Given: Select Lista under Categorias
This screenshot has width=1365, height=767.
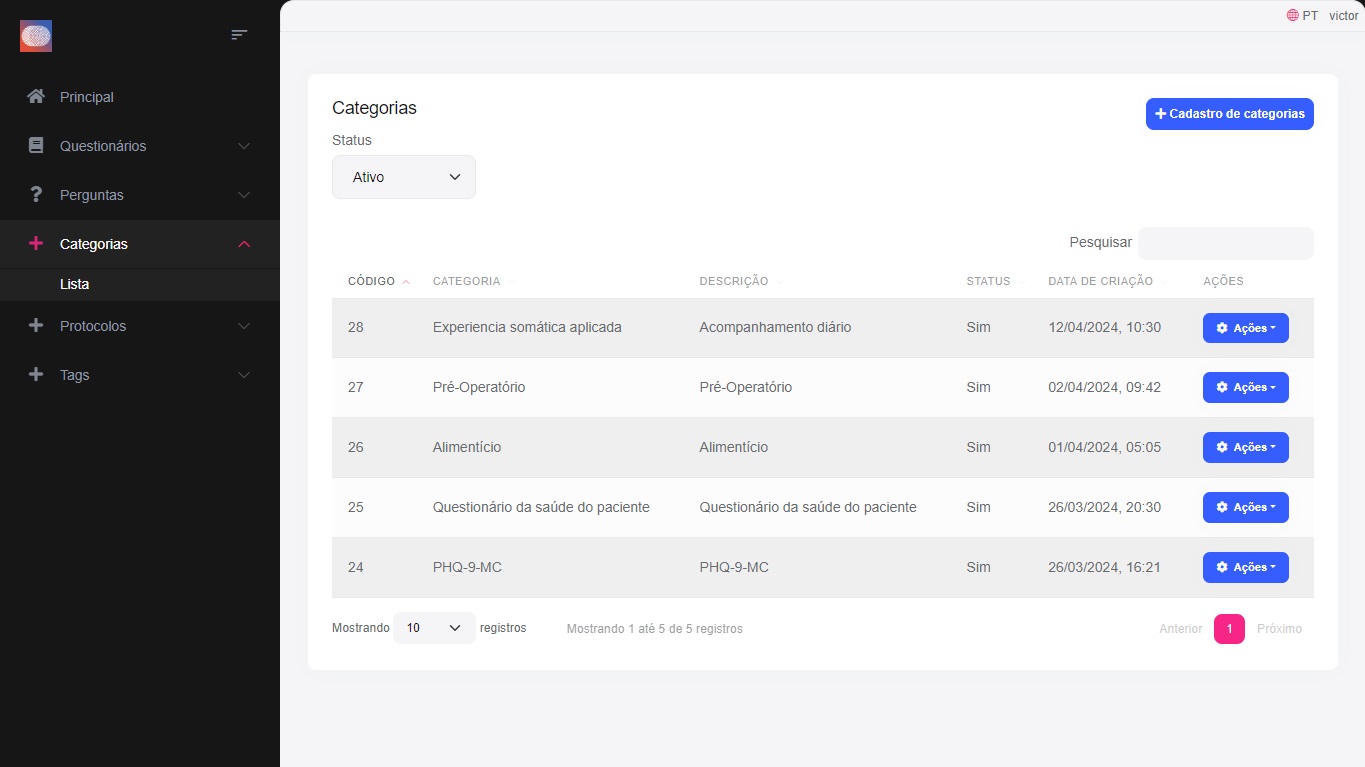Looking at the screenshot, I should tap(75, 284).
